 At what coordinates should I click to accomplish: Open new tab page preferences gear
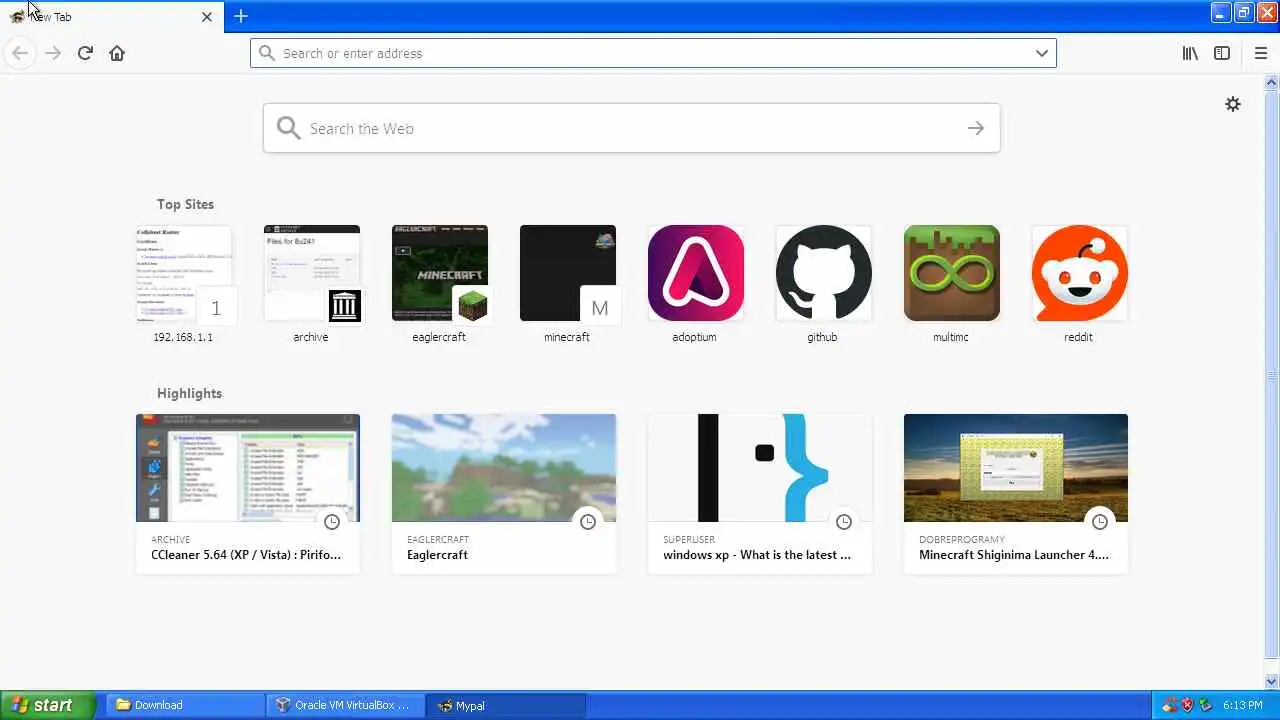click(1233, 104)
